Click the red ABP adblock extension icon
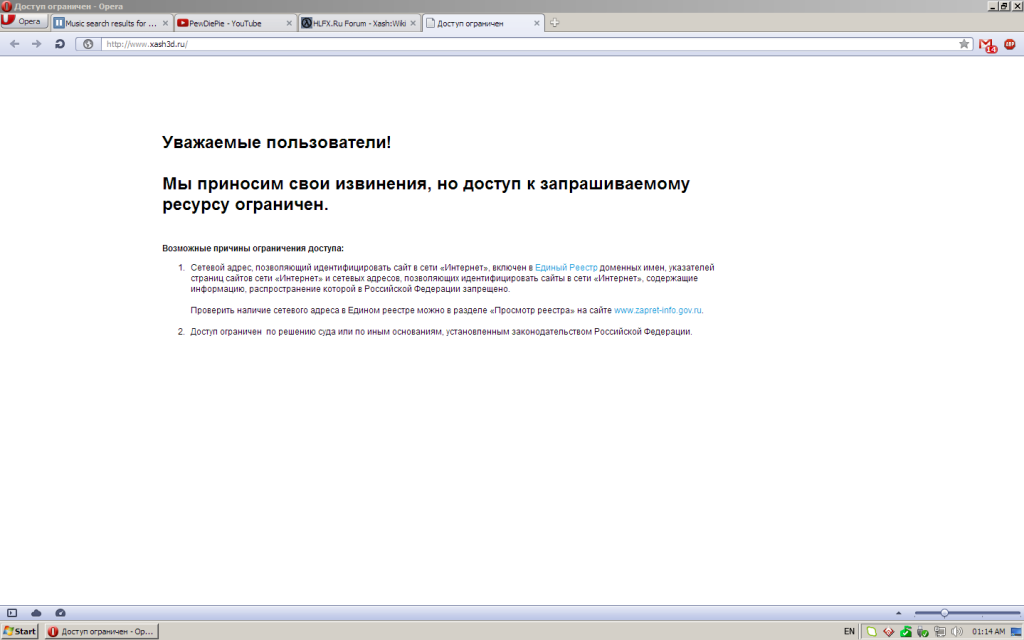This screenshot has width=1024, height=640. [x=1010, y=44]
